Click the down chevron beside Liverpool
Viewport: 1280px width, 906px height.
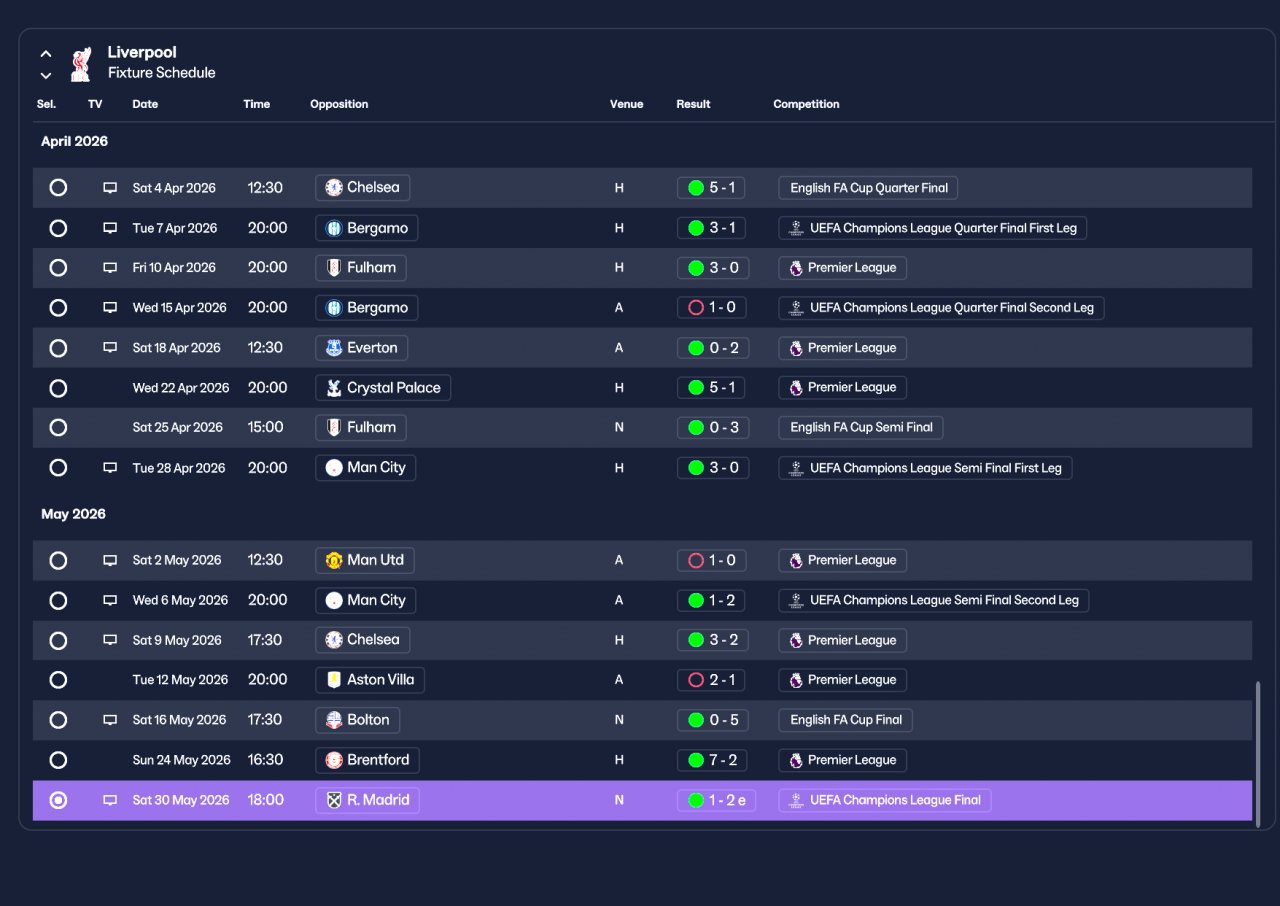46,75
